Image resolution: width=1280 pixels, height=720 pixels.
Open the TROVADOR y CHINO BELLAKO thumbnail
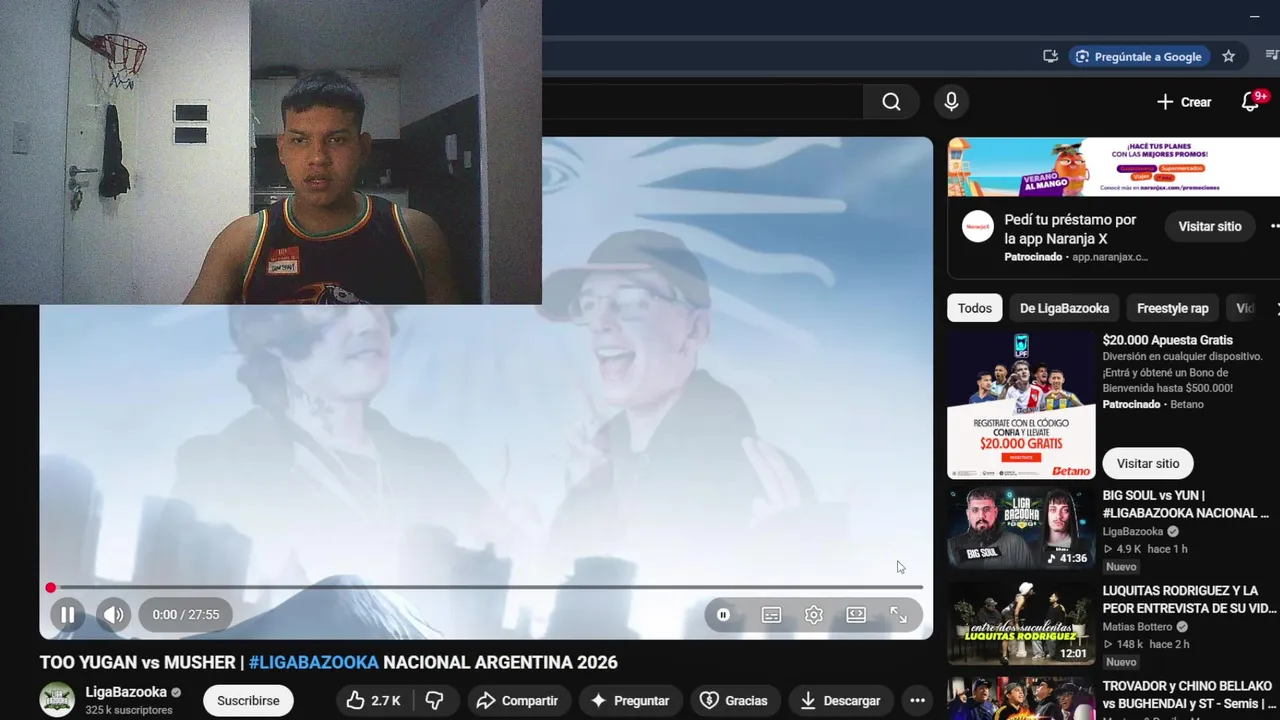pos(1021,699)
